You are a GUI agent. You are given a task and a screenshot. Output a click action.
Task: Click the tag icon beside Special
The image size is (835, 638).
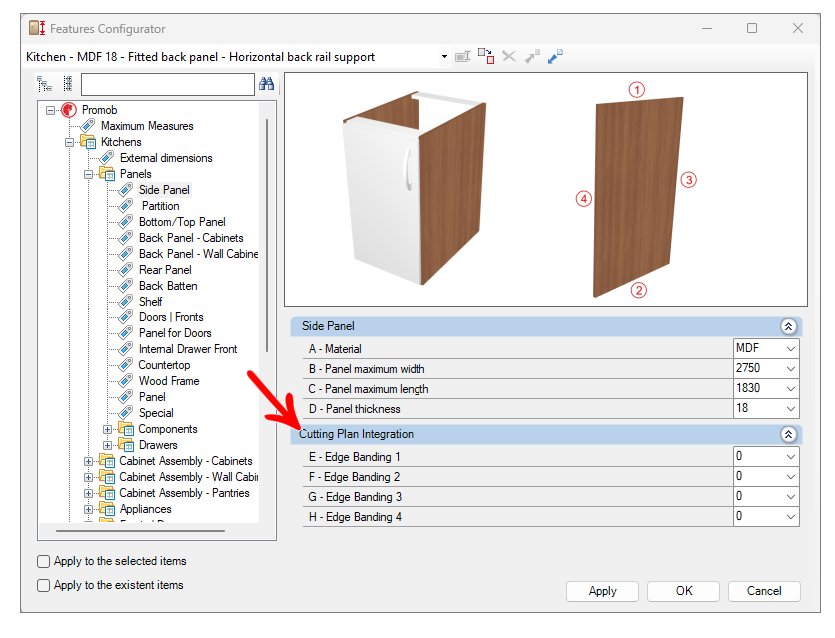pyautogui.click(x=126, y=413)
